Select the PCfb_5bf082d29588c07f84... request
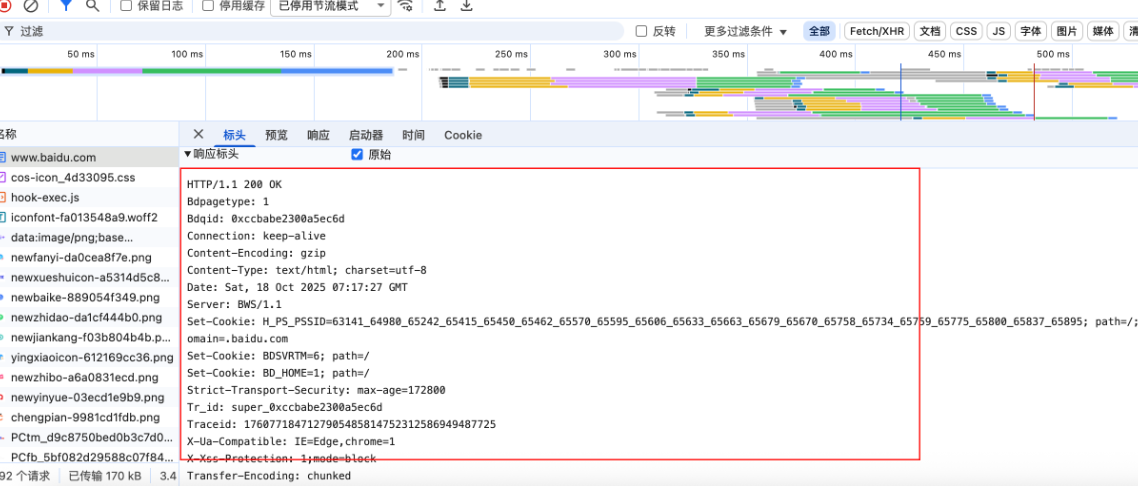This screenshot has width=1138, height=486. 89,457
